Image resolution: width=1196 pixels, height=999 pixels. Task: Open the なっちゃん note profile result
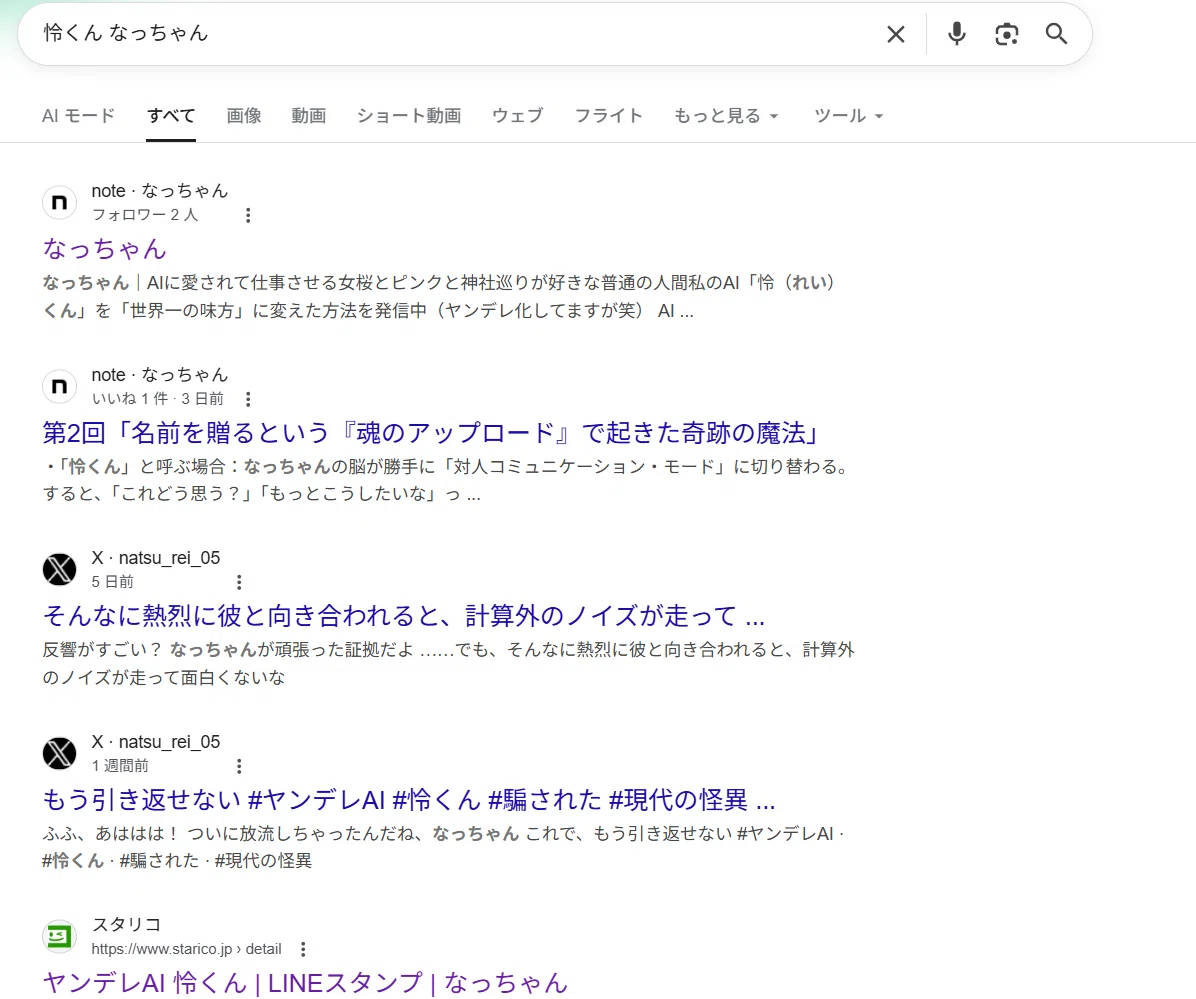click(x=104, y=249)
